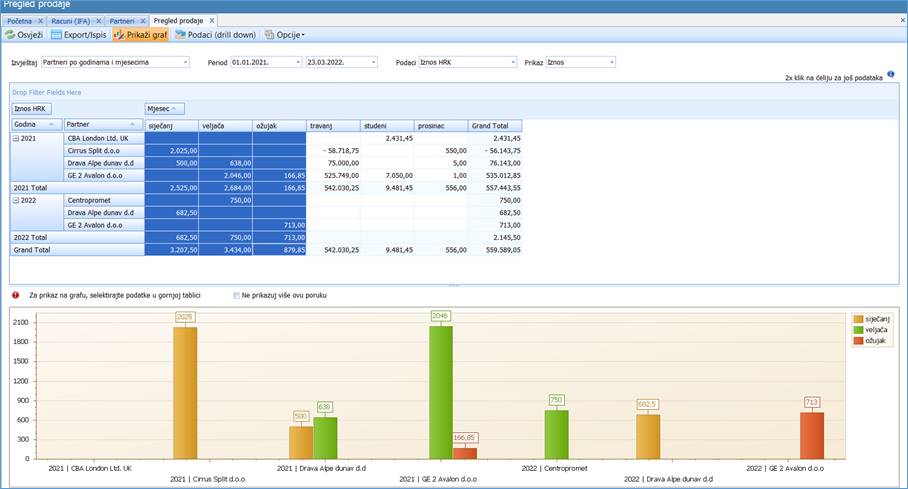Click the siječanj column header
Viewport: 908px width, 489px height.
(x=171, y=126)
